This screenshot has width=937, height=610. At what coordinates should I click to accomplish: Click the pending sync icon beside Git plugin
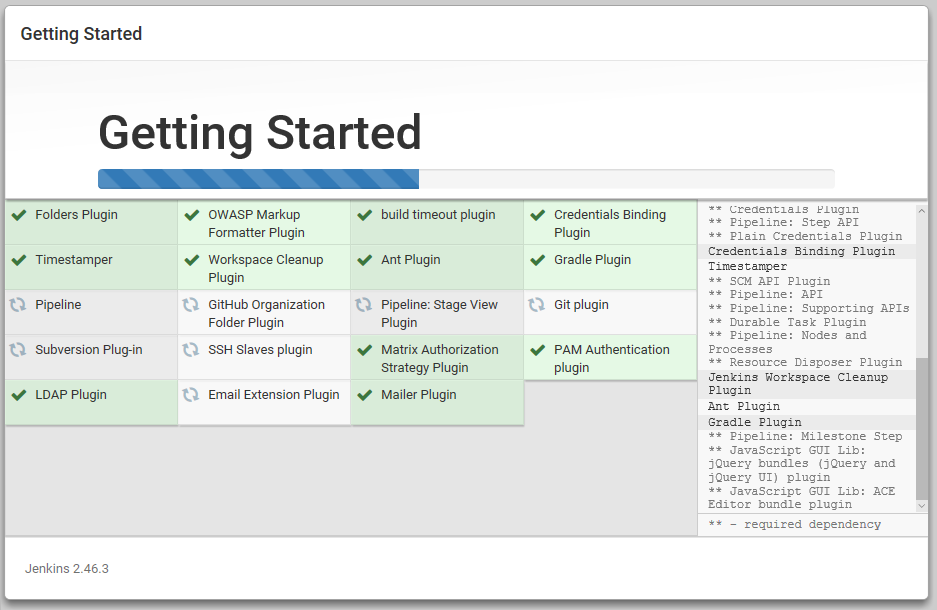pyautogui.click(x=537, y=305)
